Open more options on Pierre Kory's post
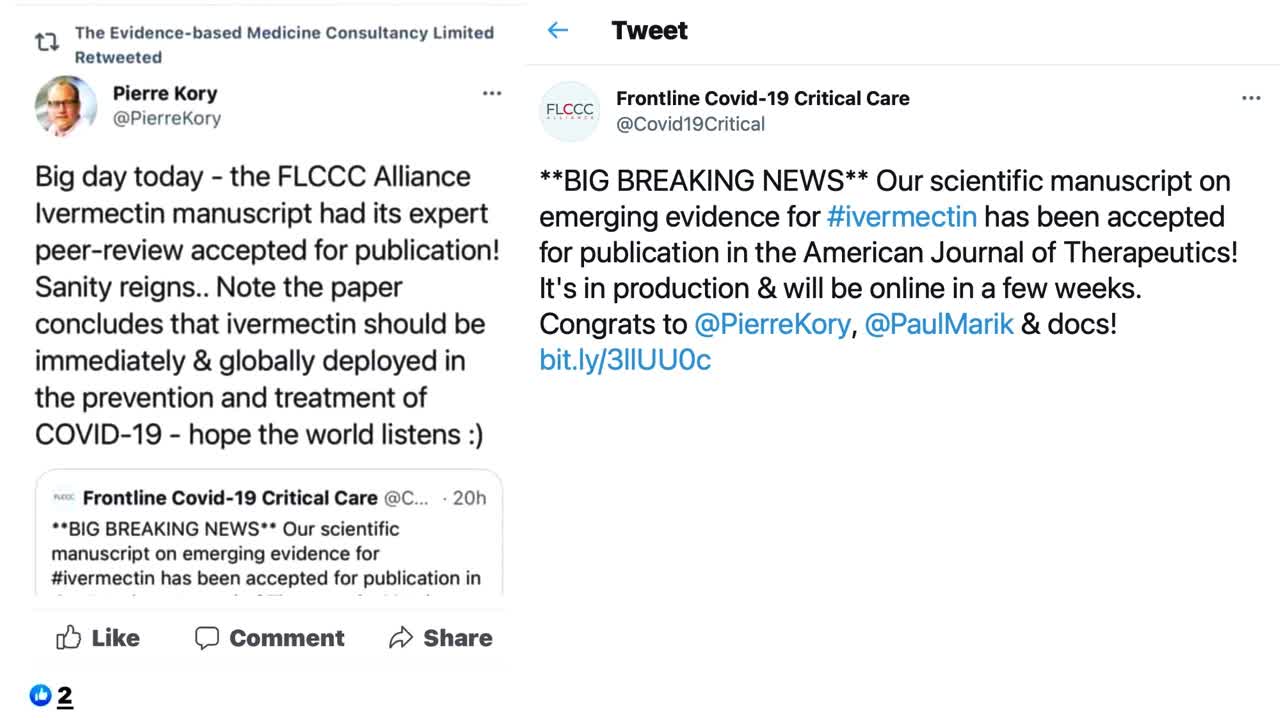The width and height of the screenshot is (1280, 720). coord(491,94)
